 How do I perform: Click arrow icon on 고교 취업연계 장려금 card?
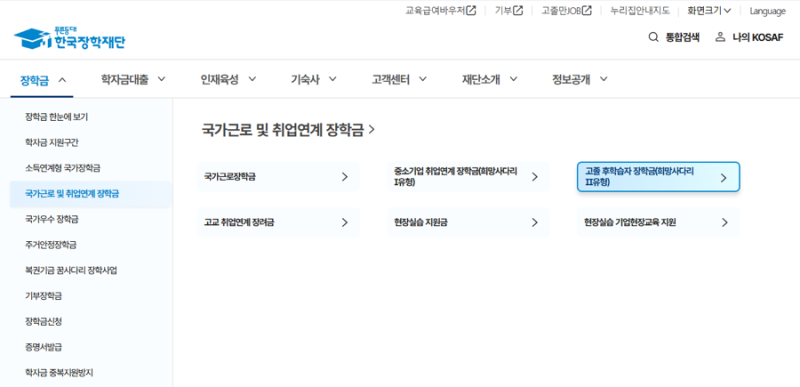pyautogui.click(x=345, y=222)
